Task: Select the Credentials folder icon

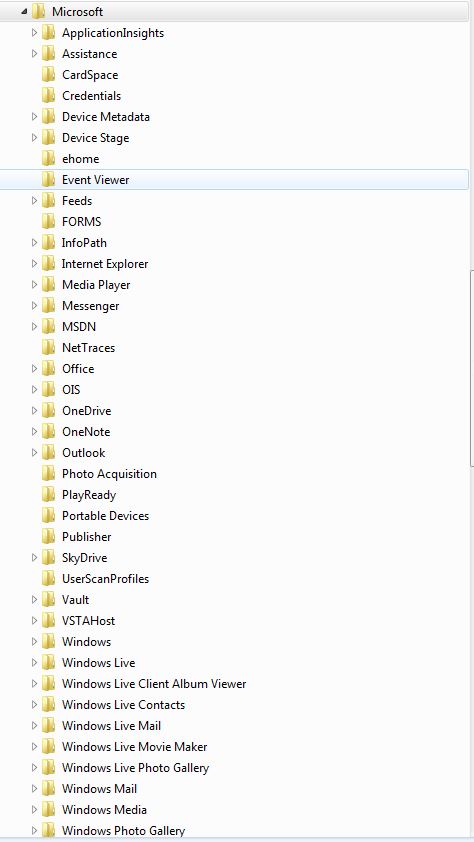Action: pos(48,96)
